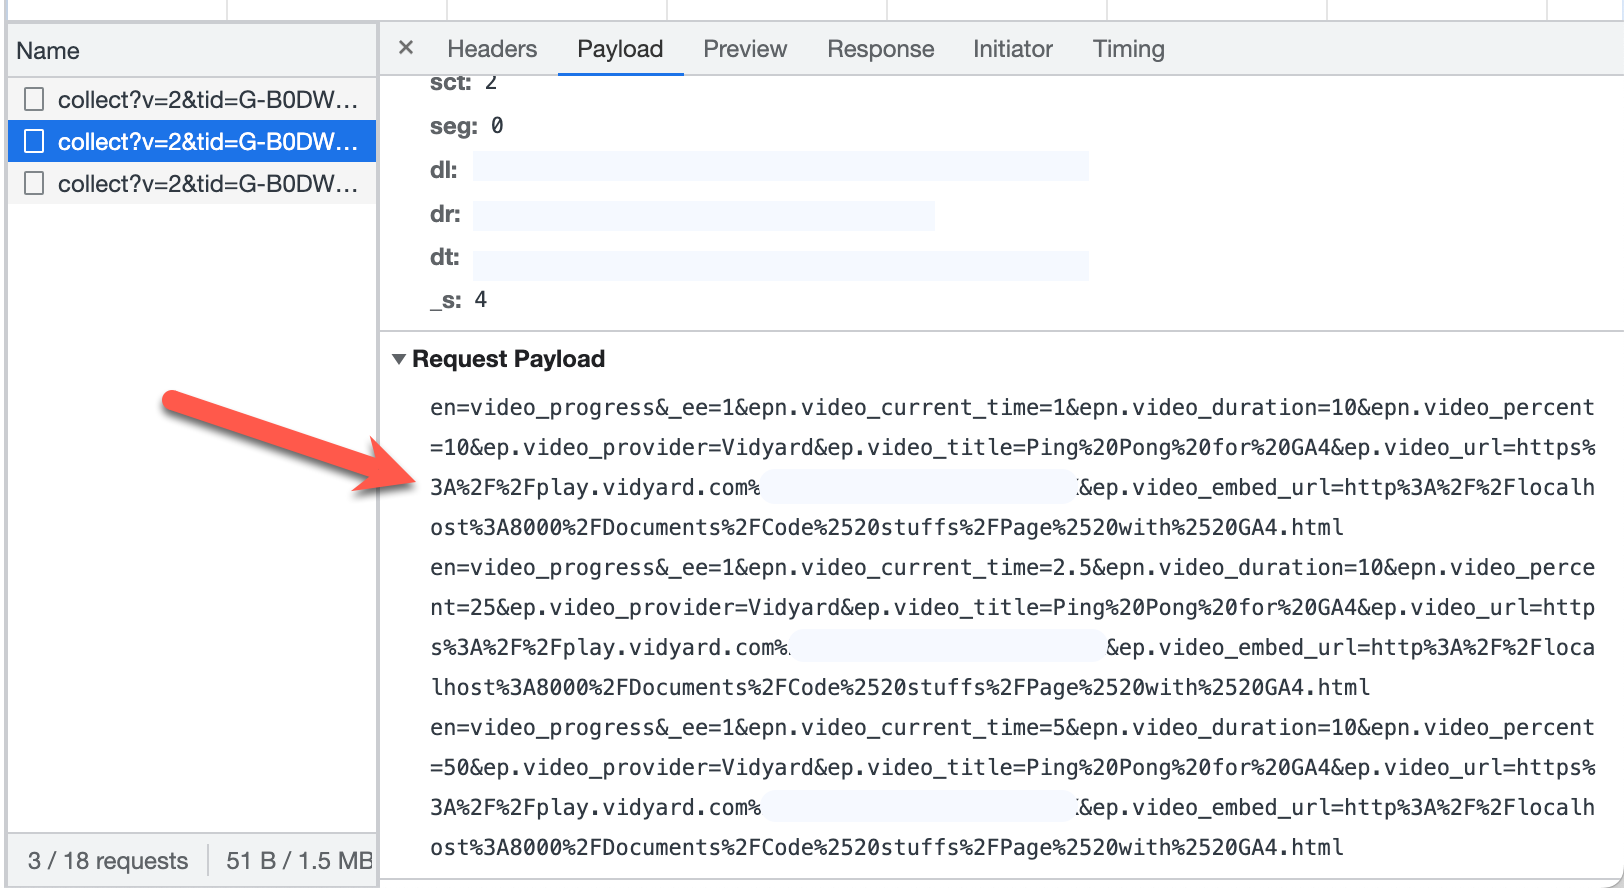The height and width of the screenshot is (890, 1624).
Task: Click the file icon of selected collect request
Action: tap(34, 141)
